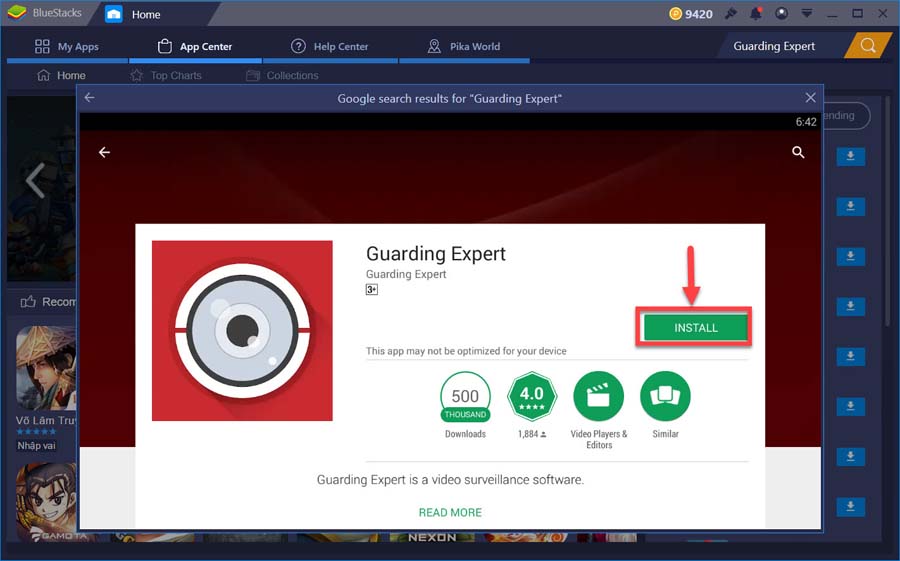Click the search results dialog back arrow
The image size is (900, 561).
(x=90, y=98)
